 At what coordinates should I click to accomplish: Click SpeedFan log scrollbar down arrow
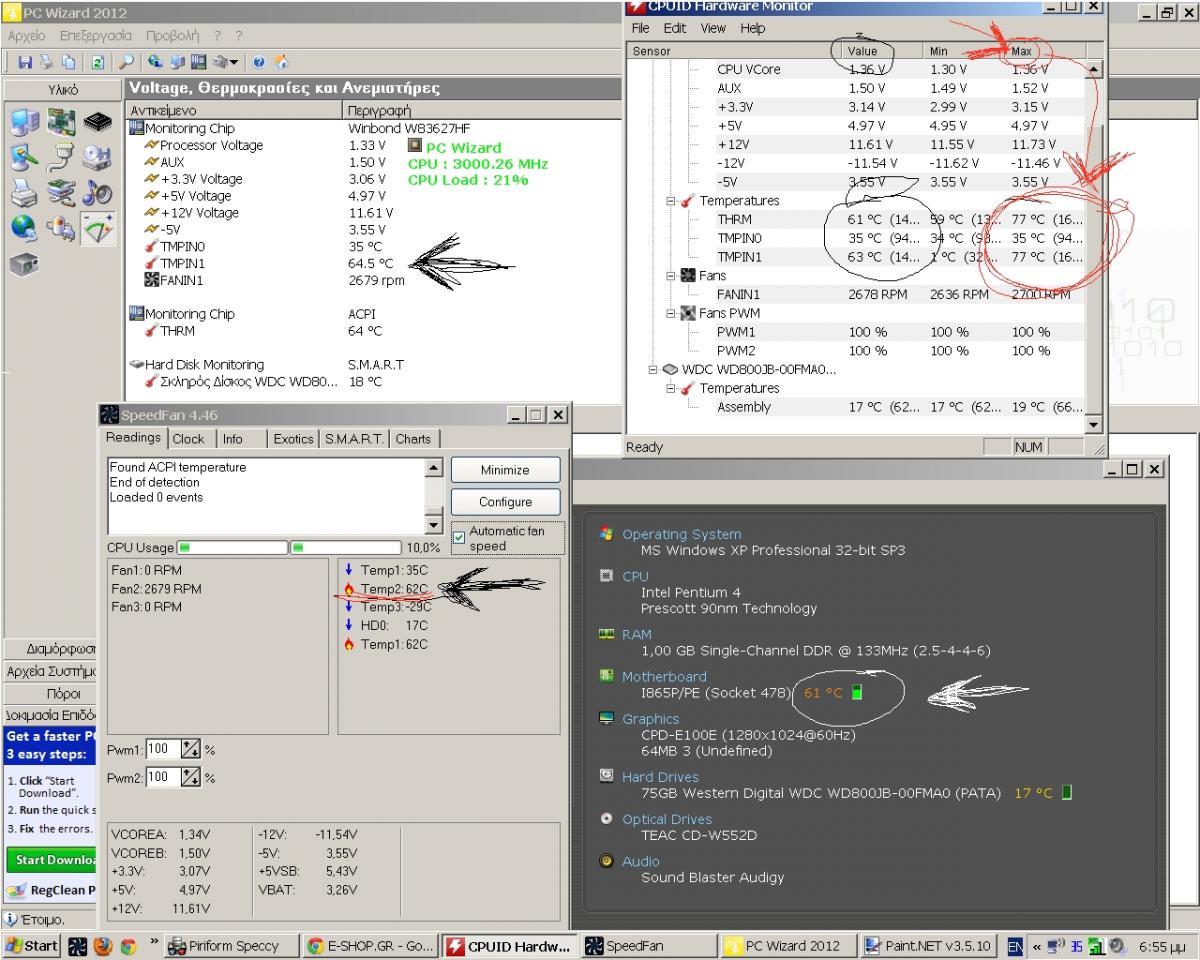434,526
